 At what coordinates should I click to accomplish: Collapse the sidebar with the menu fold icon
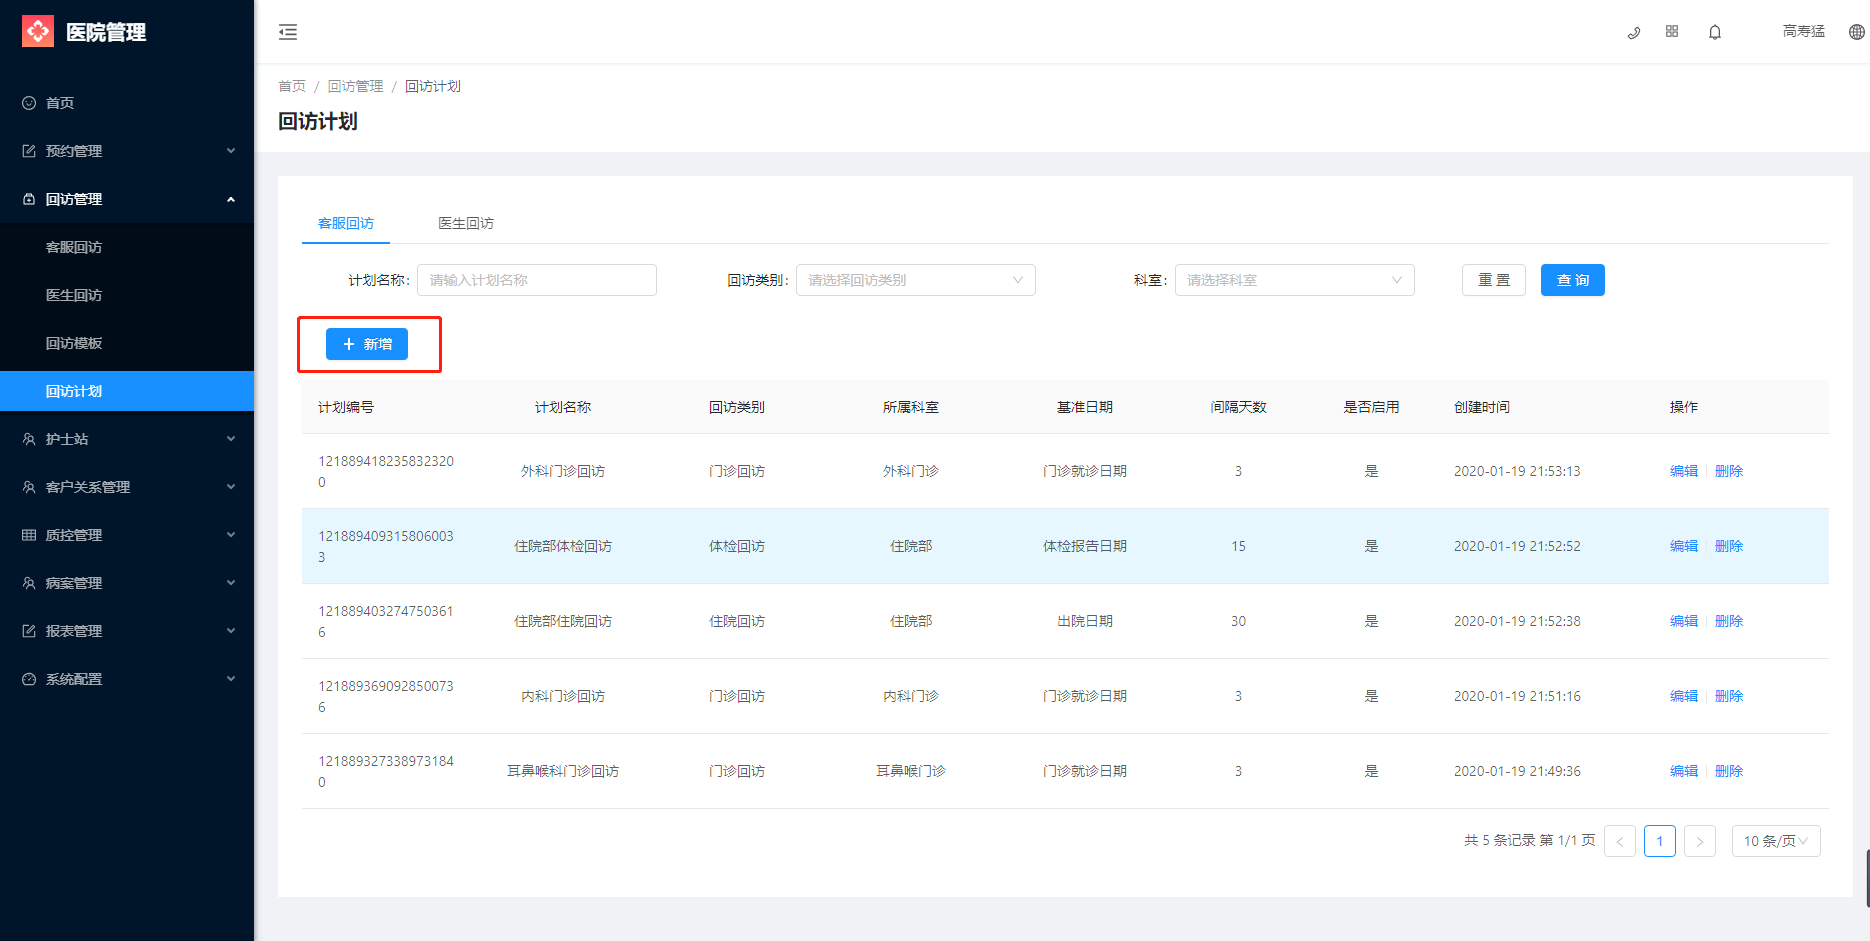pyautogui.click(x=288, y=32)
